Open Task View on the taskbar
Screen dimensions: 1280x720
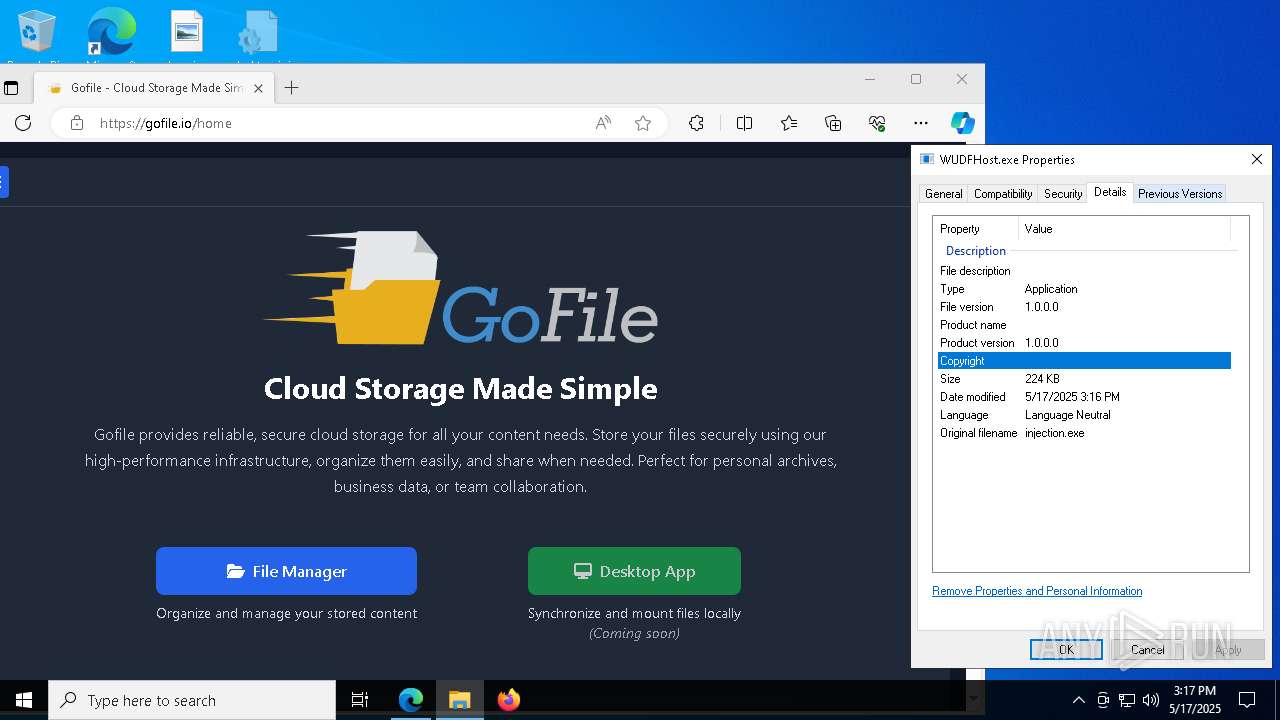pos(360,700)
